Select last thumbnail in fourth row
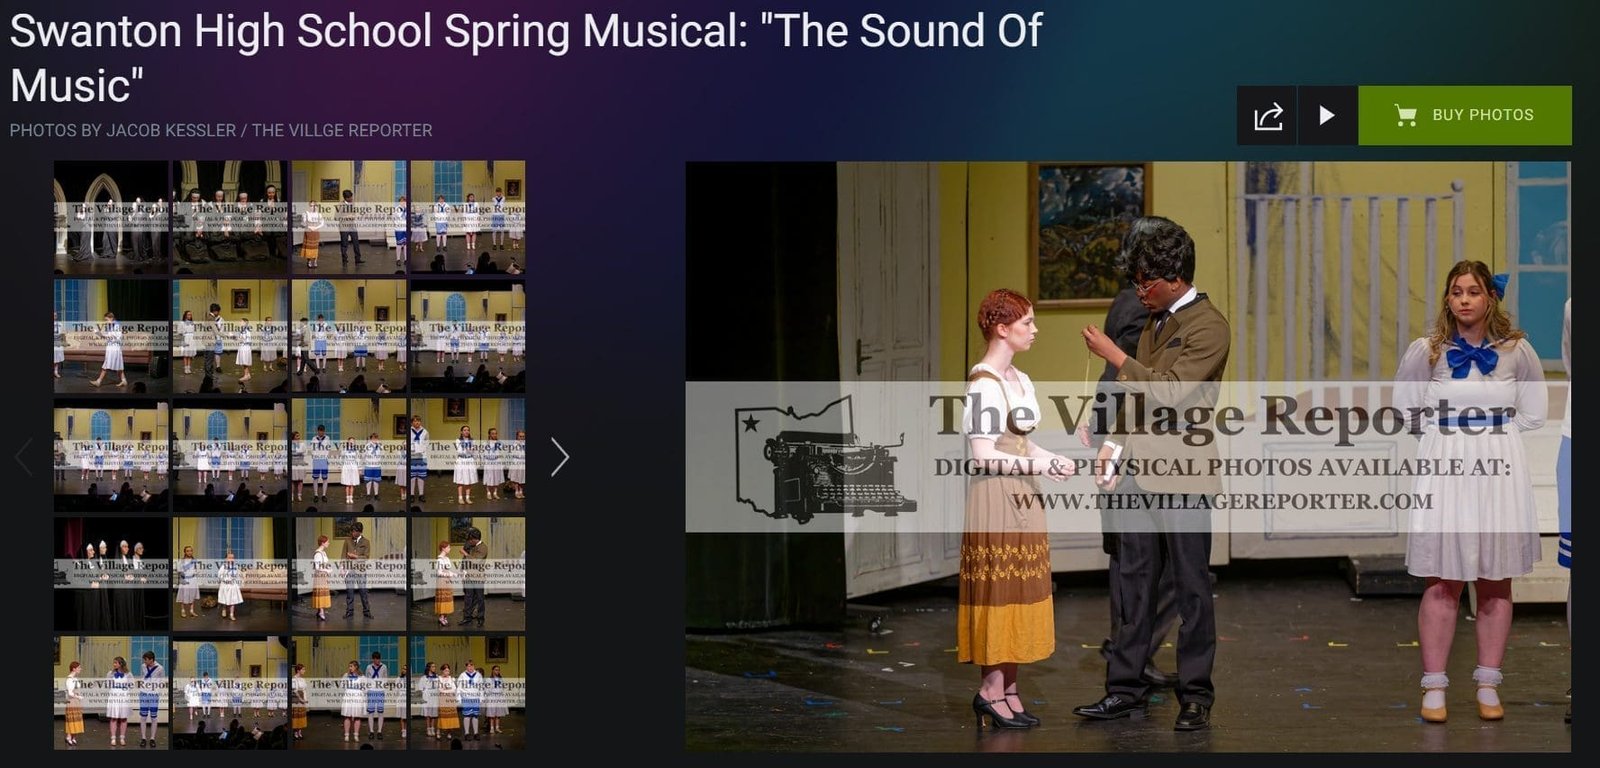 coord(468,574)
